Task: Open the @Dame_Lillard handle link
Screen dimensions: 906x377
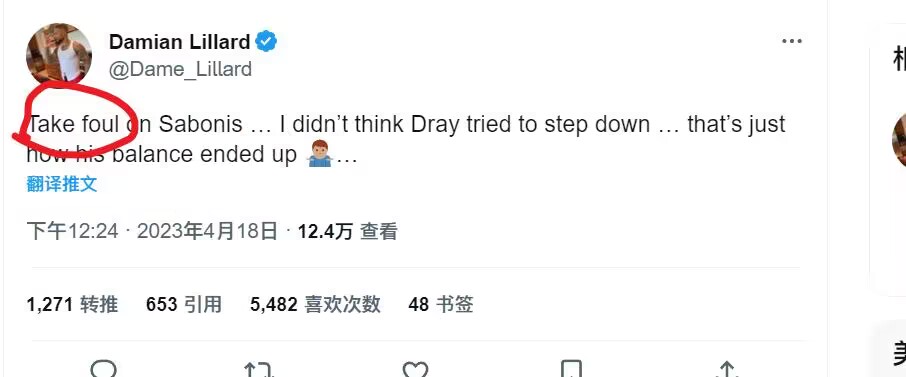Action: click(180, 69)
